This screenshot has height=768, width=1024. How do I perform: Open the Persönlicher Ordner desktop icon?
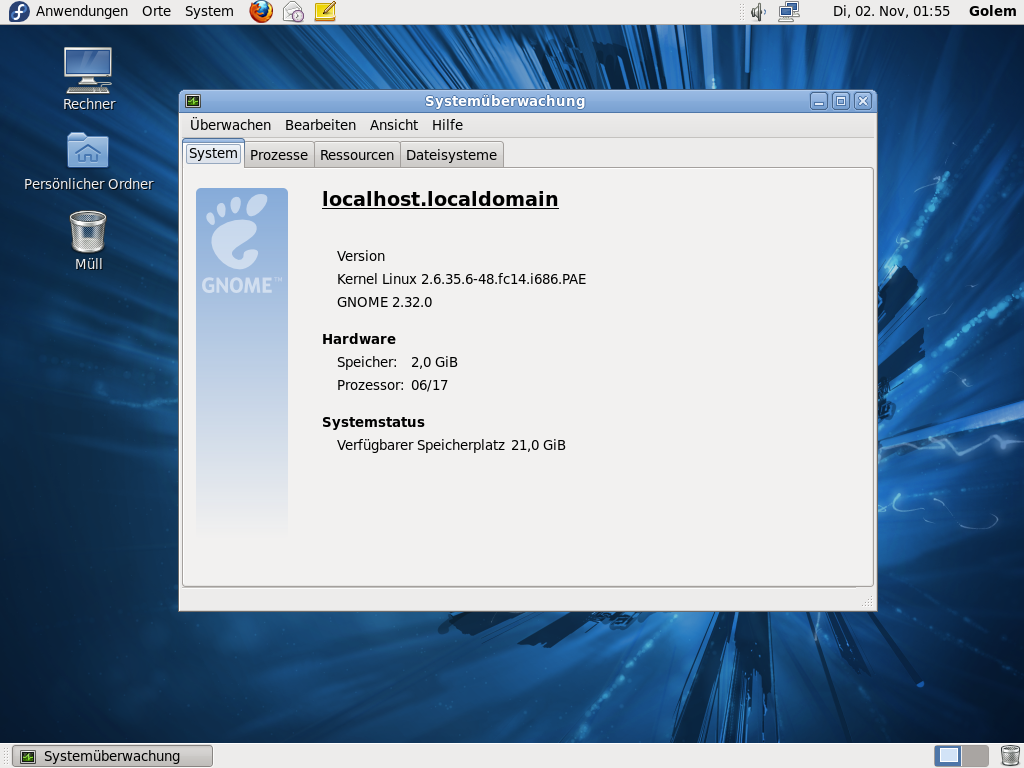click(x=88, y=150)
